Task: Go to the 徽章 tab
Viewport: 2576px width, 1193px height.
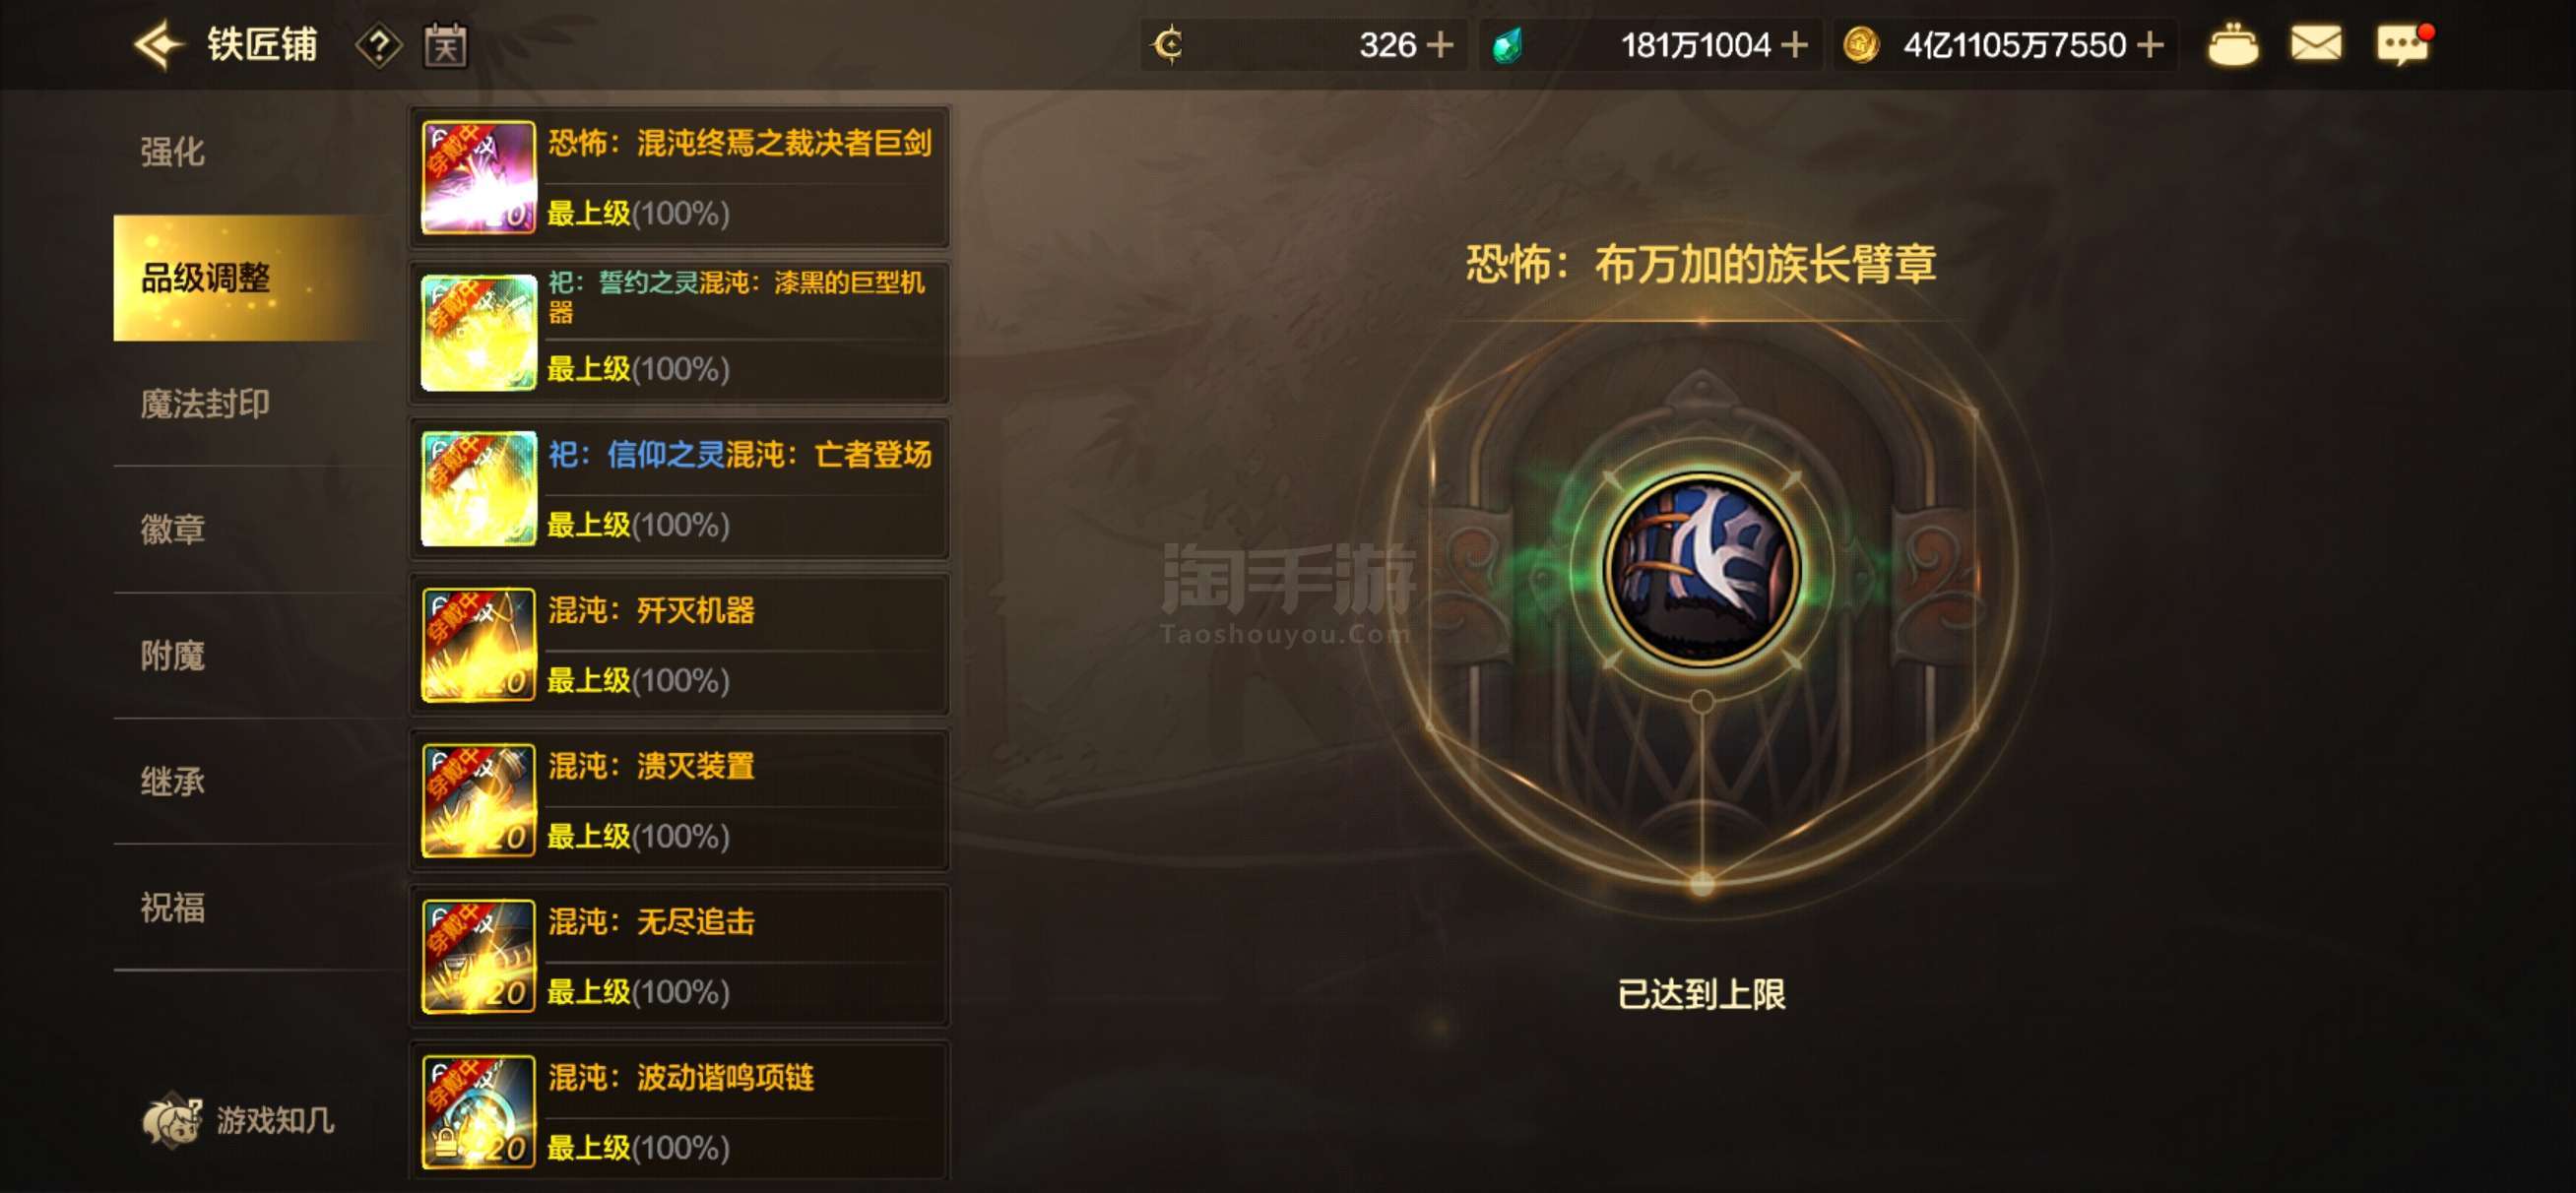Action: (x=172, y=529)
